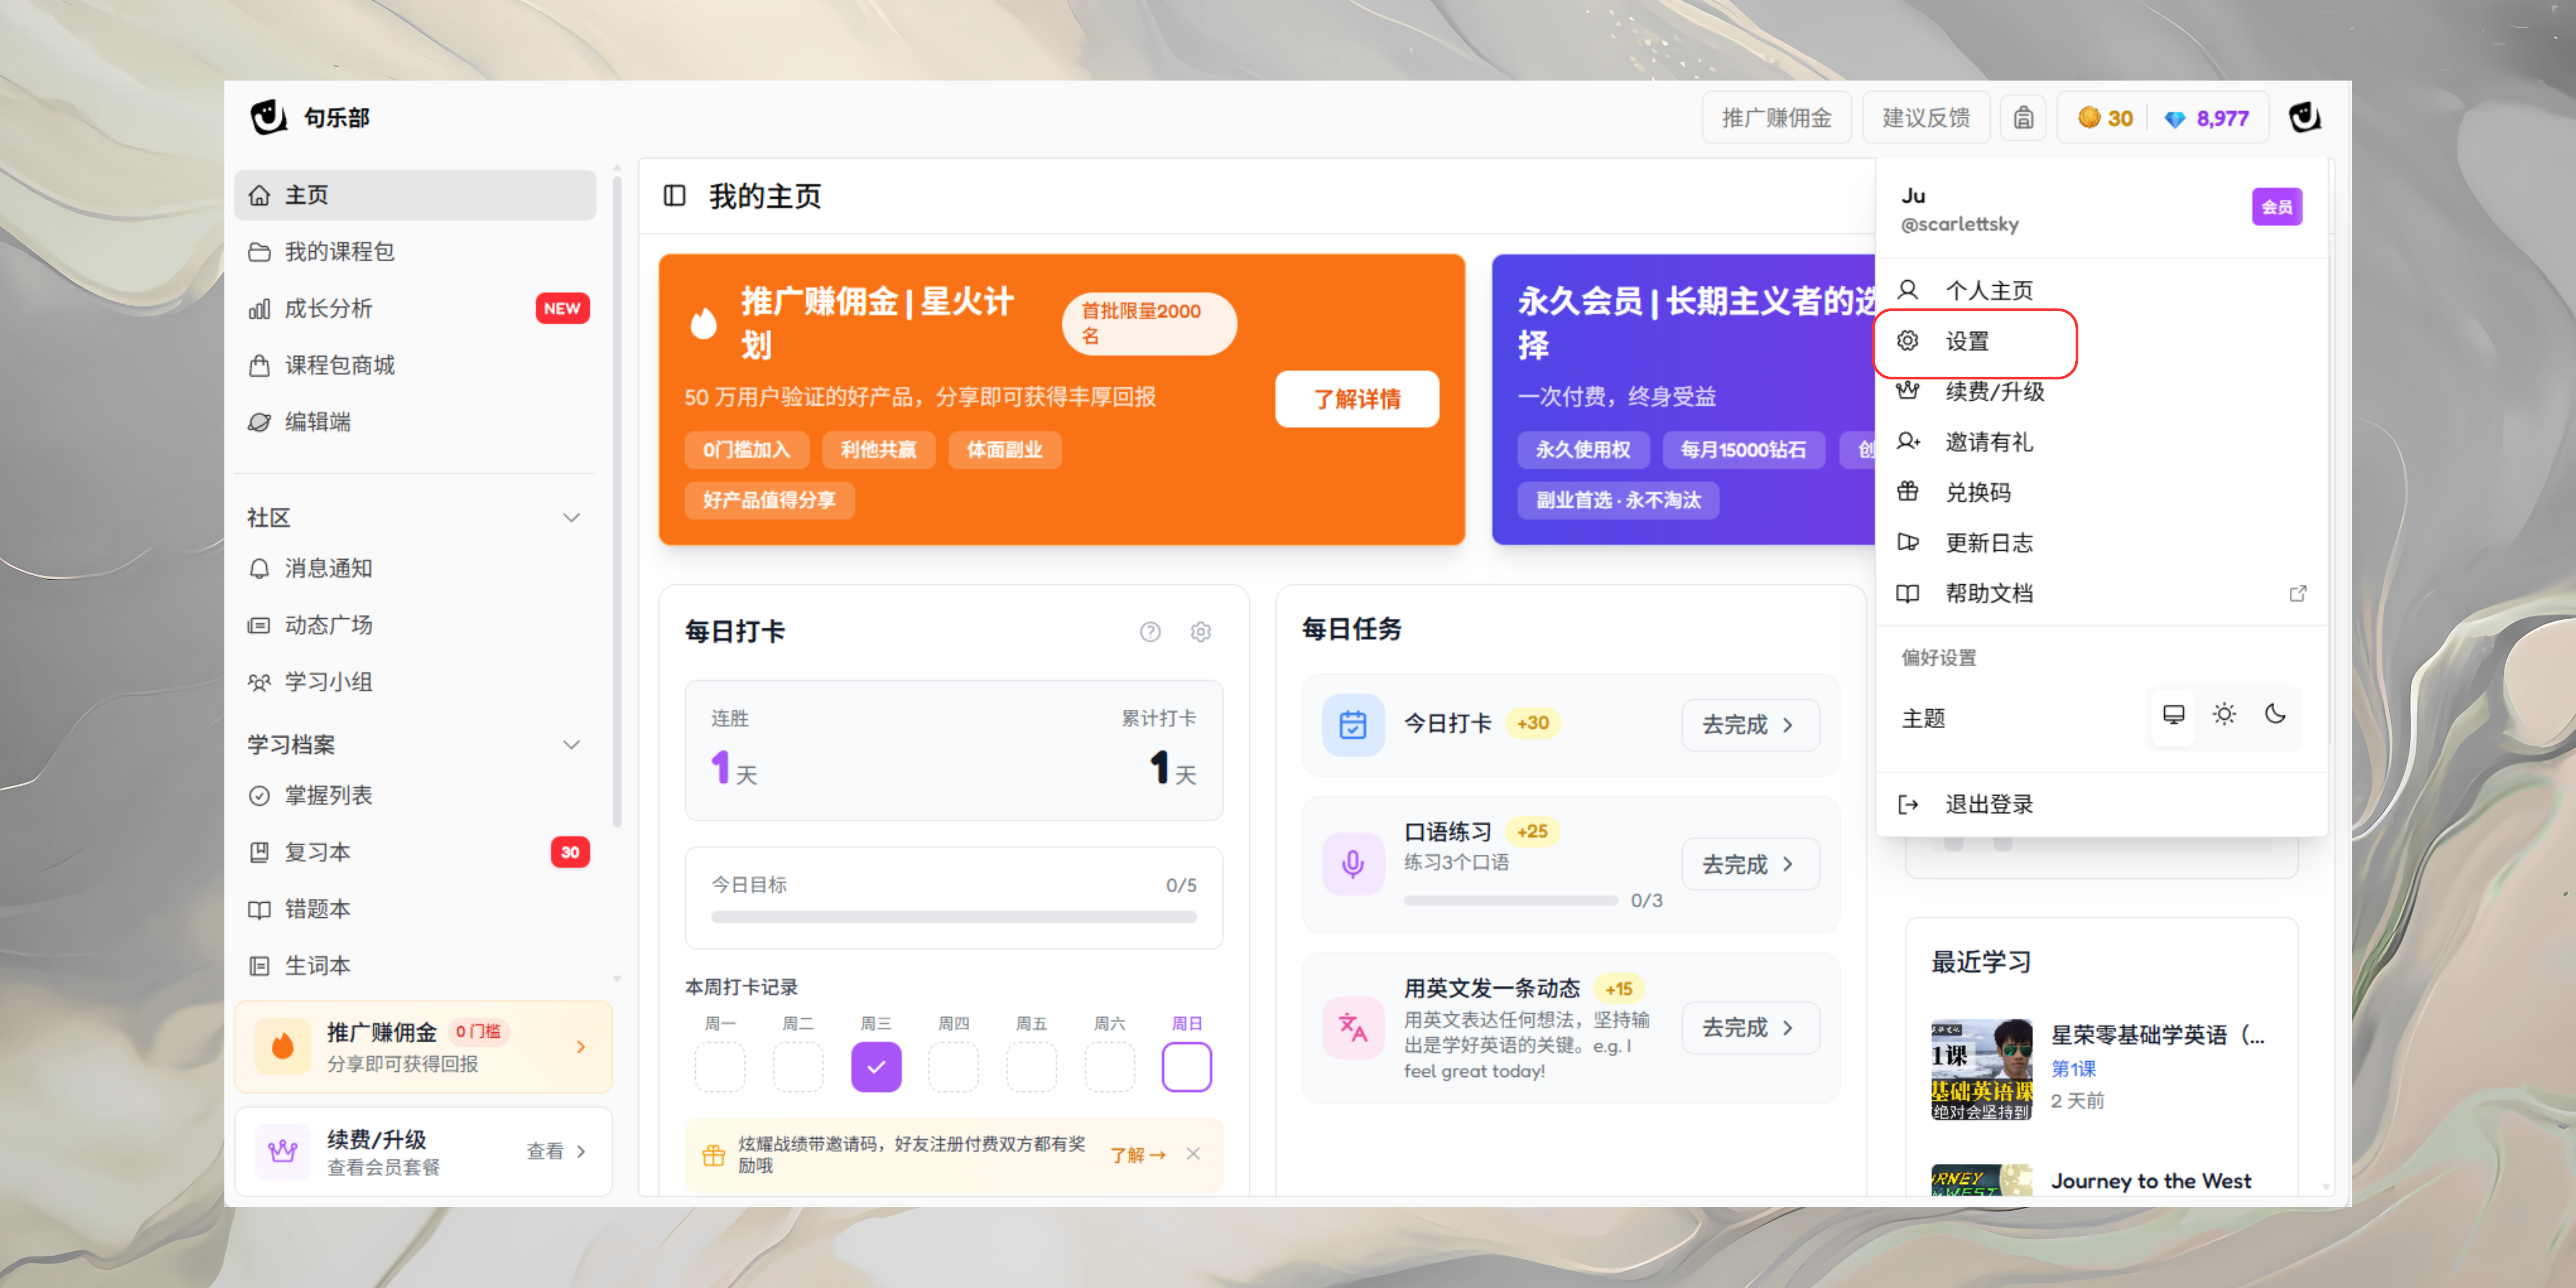Open the check-in settings gear icon
Image resolution: width=2576 pixels, height=1288 pixels.
click(x=1200, y=632)
